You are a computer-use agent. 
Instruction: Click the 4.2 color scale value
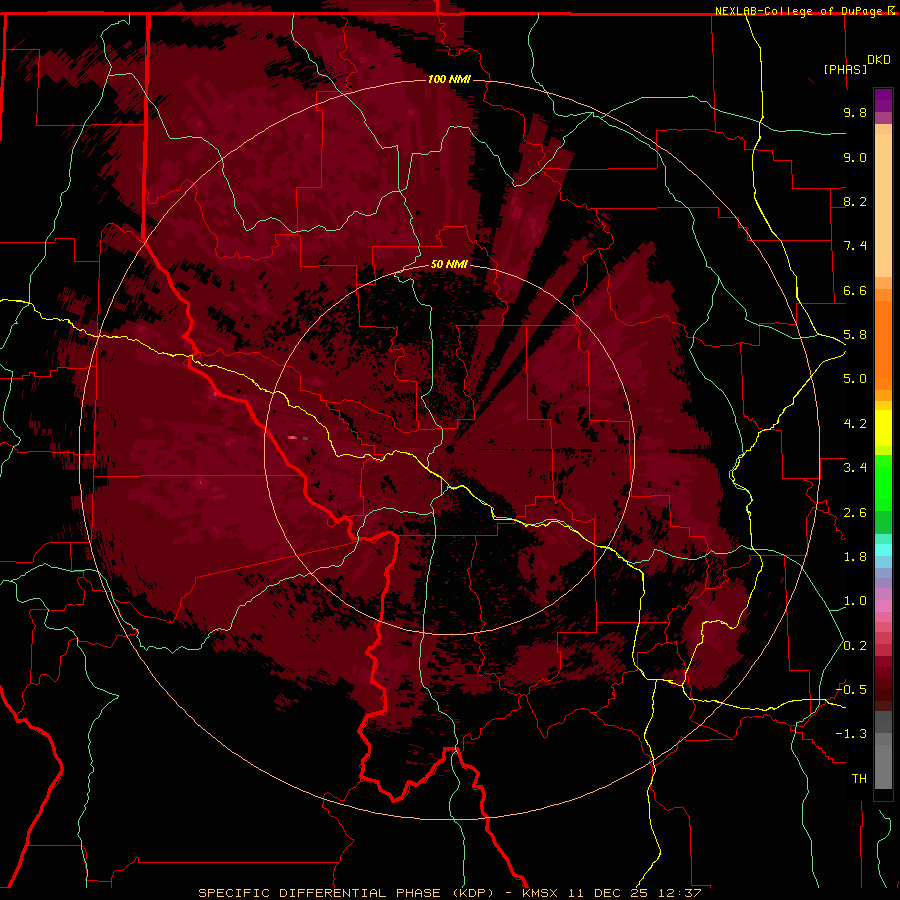pos(855,424)
